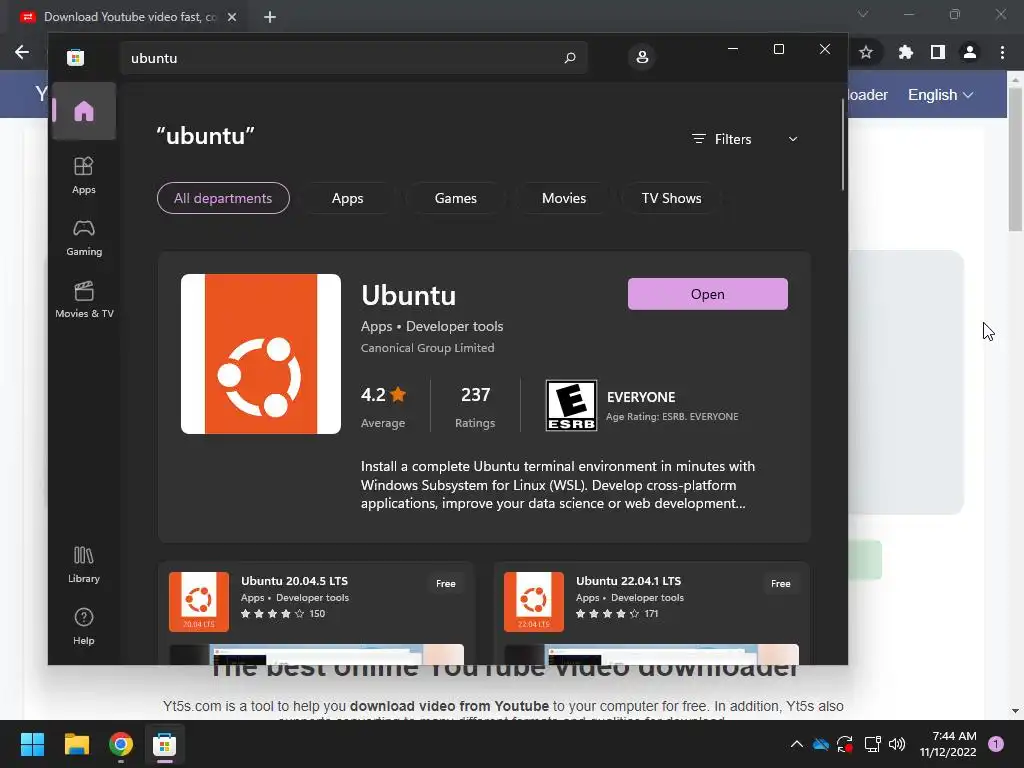Select the Apps department filter
The image size is (1024, 768).
[x=347, y=198]
